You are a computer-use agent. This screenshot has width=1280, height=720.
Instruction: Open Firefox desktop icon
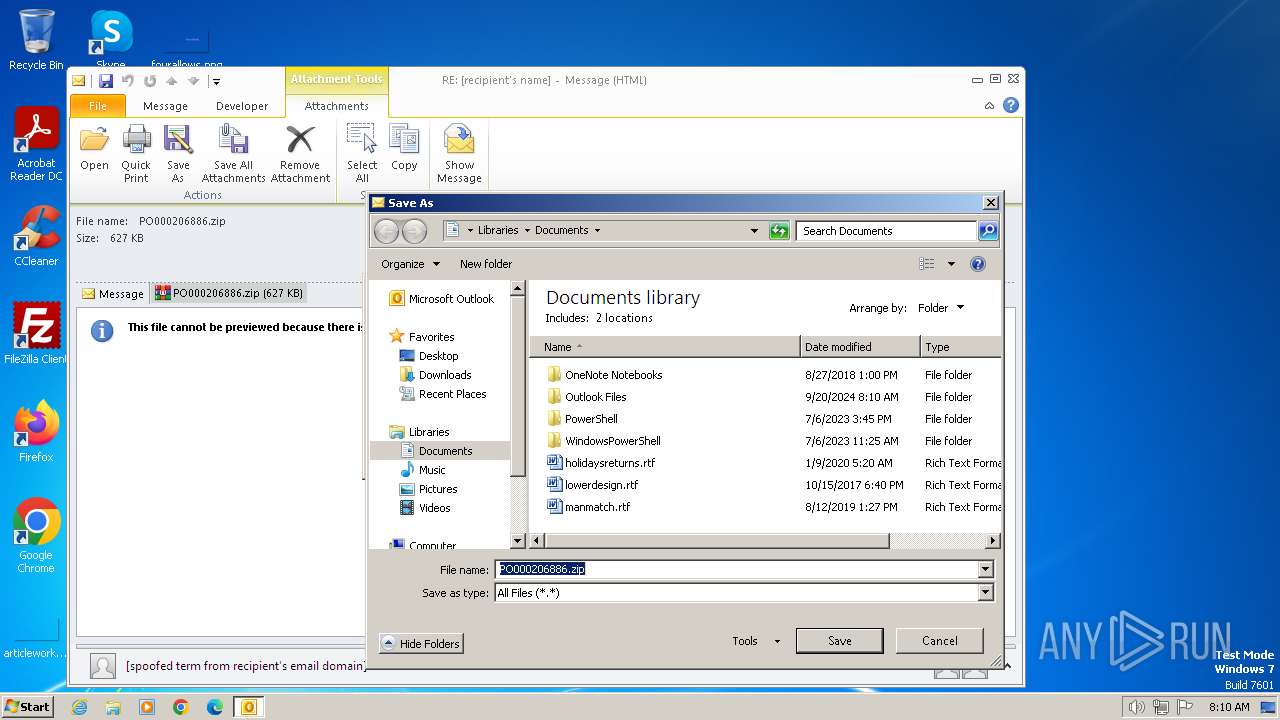[36, 432]
